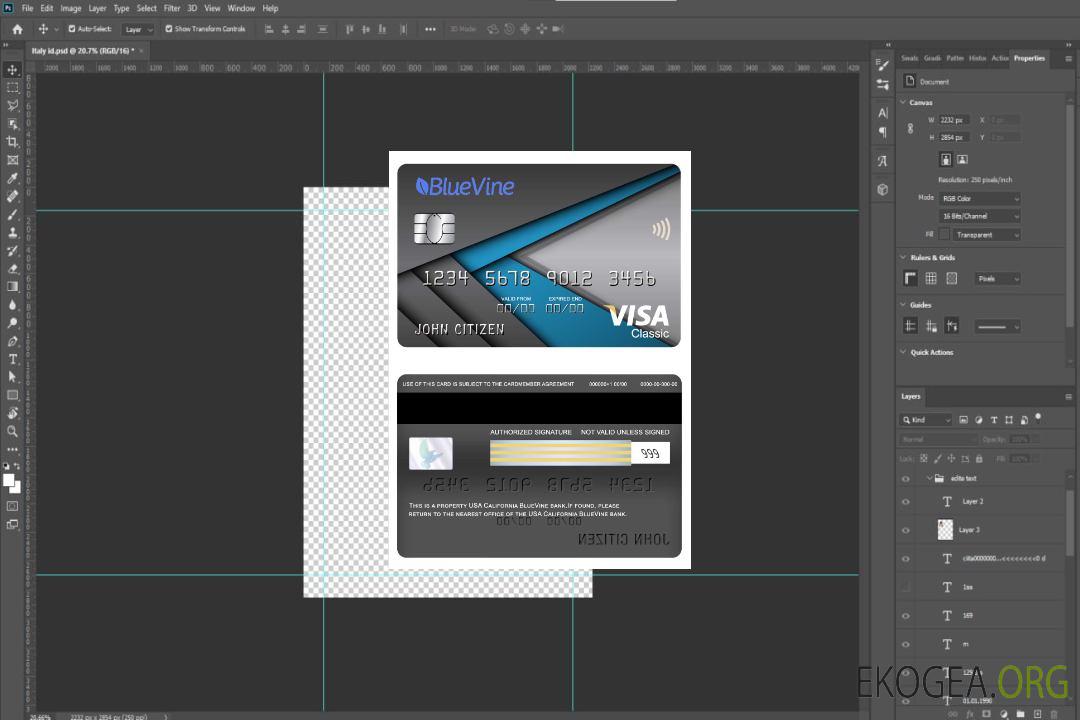1080x720 pixels.
Task: Open the Fill Transparent dropdown
Action: point(987,235)
